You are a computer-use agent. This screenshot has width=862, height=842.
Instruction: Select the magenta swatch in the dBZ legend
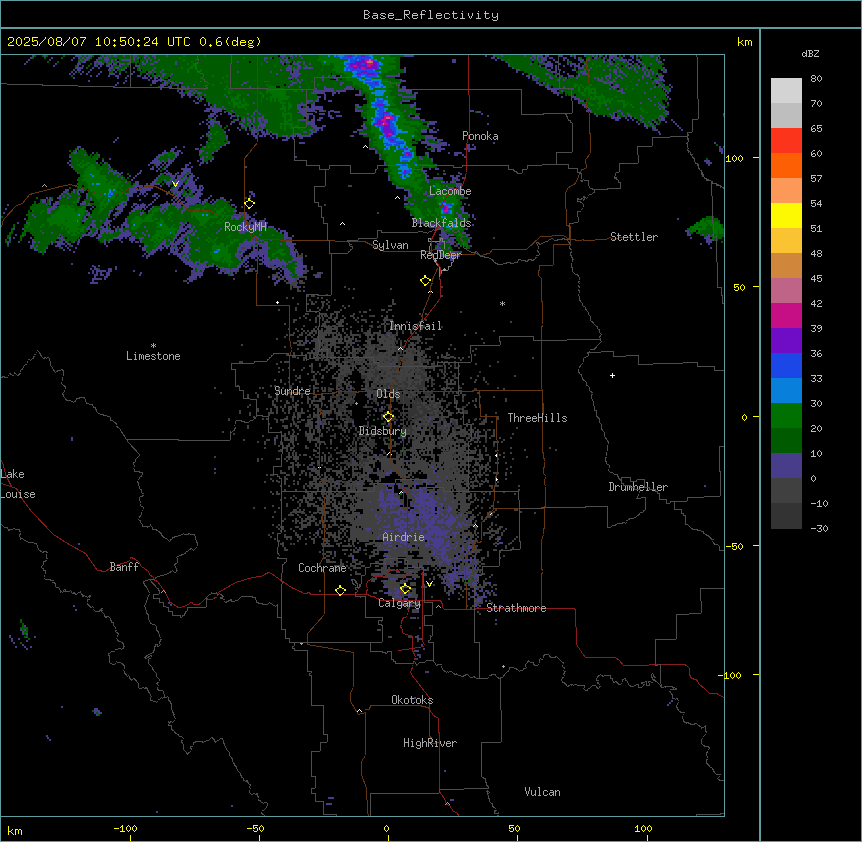pyautogui.click(x=786, y=315)
